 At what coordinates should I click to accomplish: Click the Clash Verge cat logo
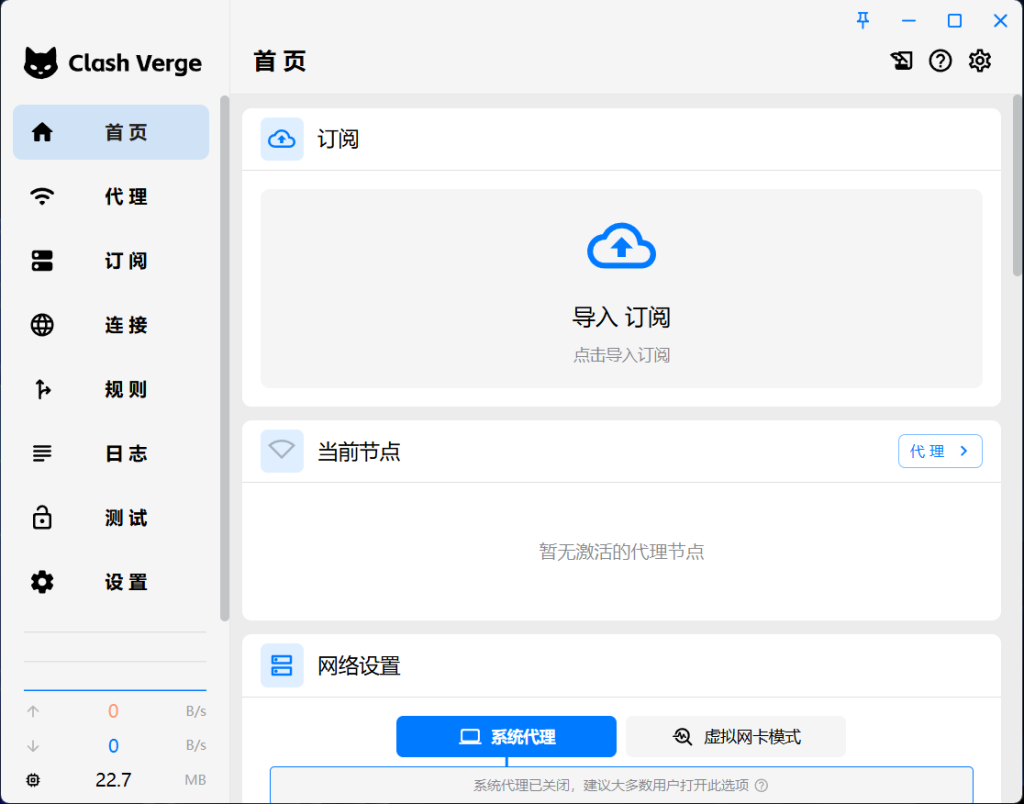[x=41, y=62]
